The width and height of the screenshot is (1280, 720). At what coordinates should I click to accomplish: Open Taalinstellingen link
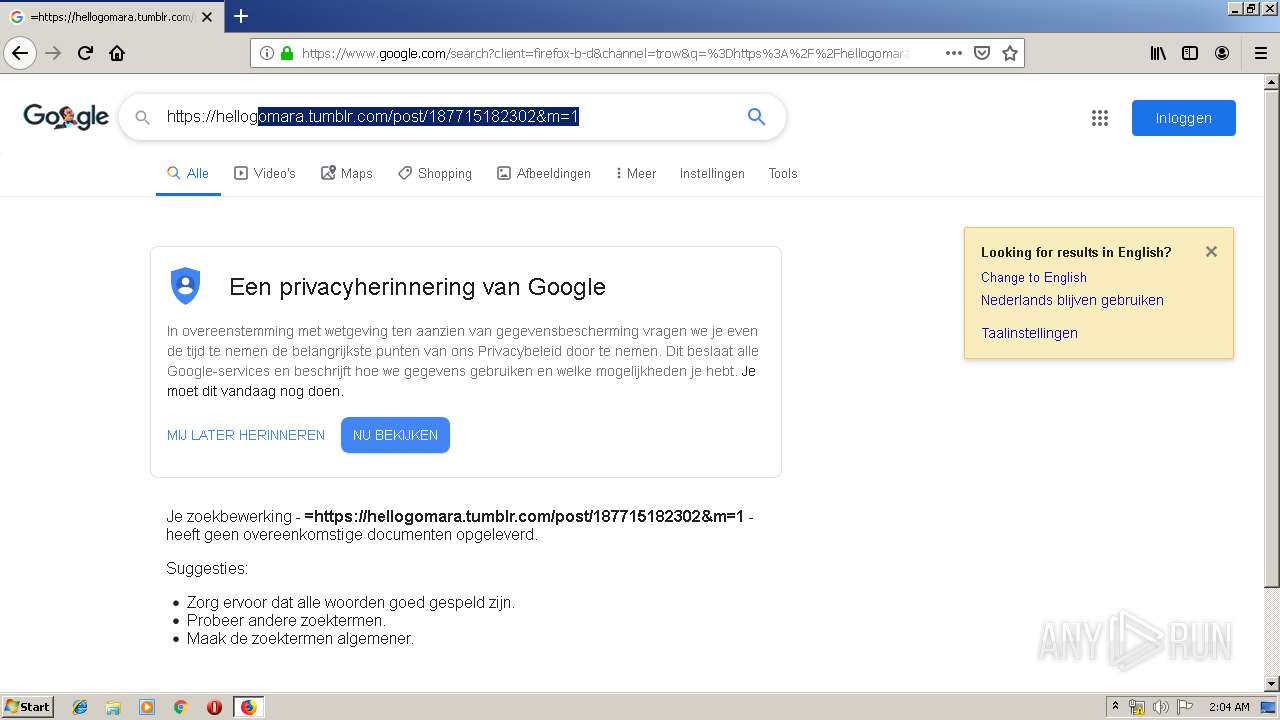[x=1029, y=333]
